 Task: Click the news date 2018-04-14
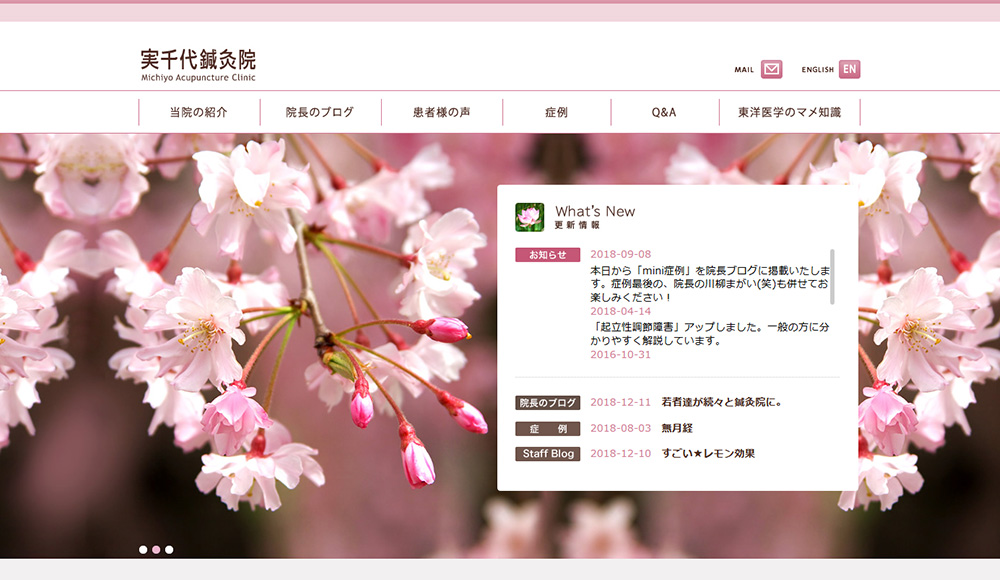click(621, 311)
